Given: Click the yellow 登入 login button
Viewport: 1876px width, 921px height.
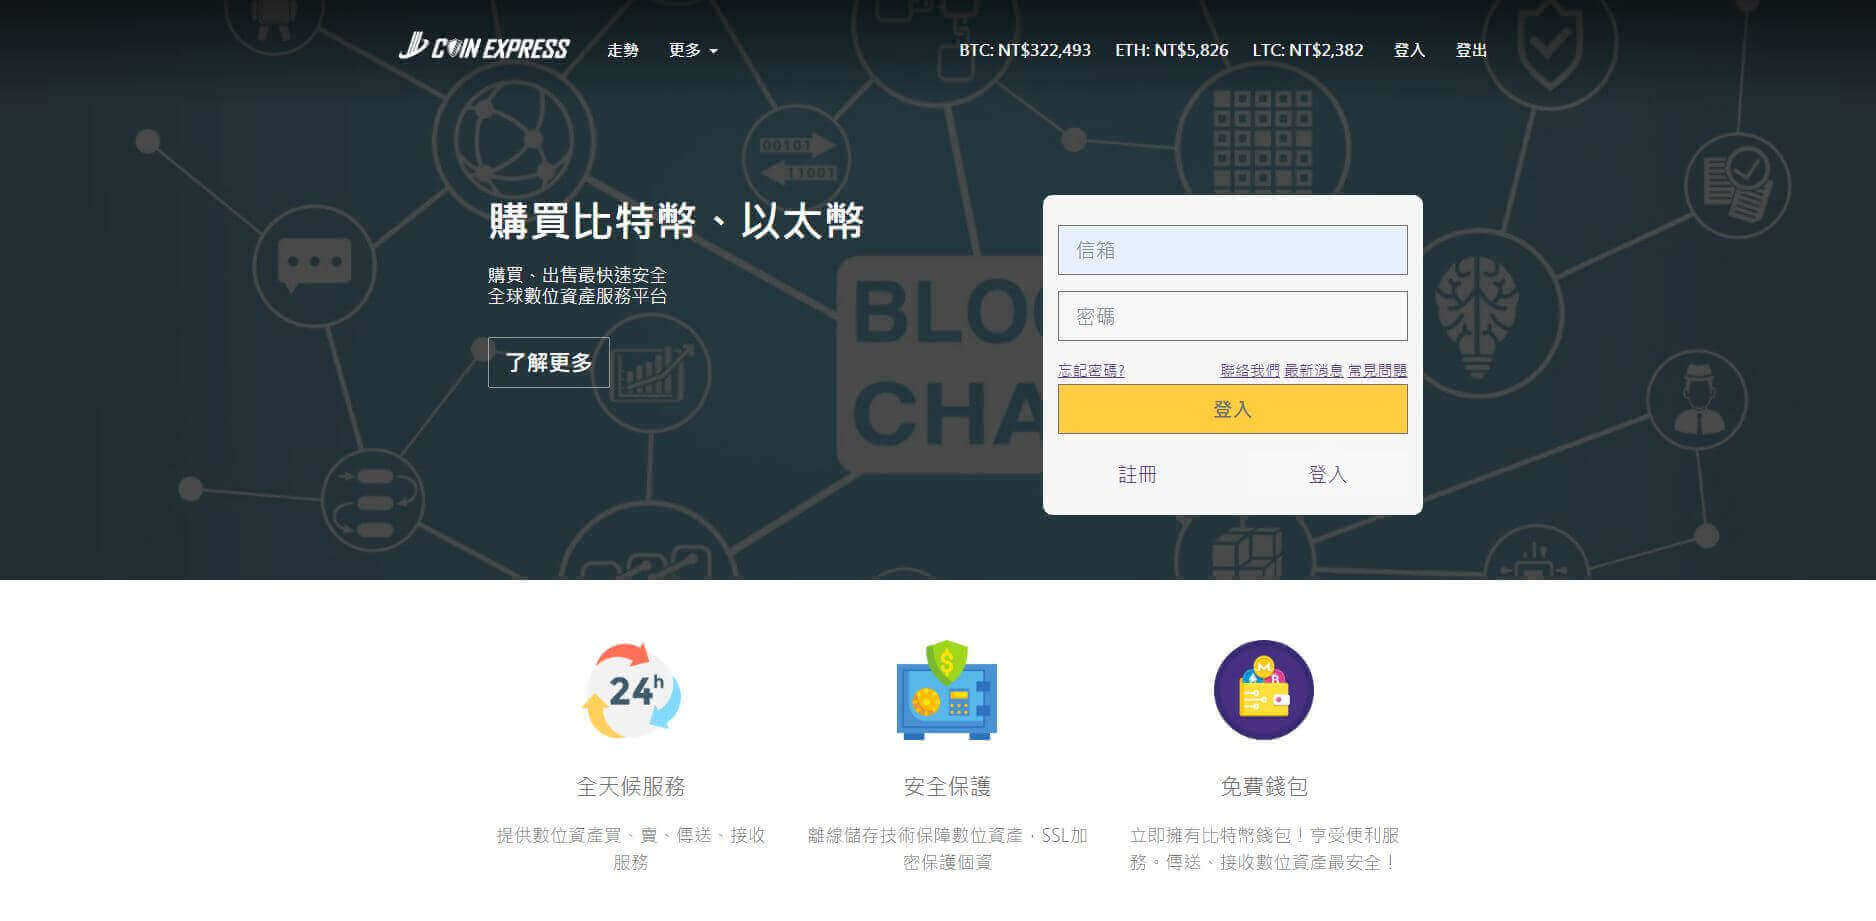Looking at the screenshot, I should click(1232, 409).
